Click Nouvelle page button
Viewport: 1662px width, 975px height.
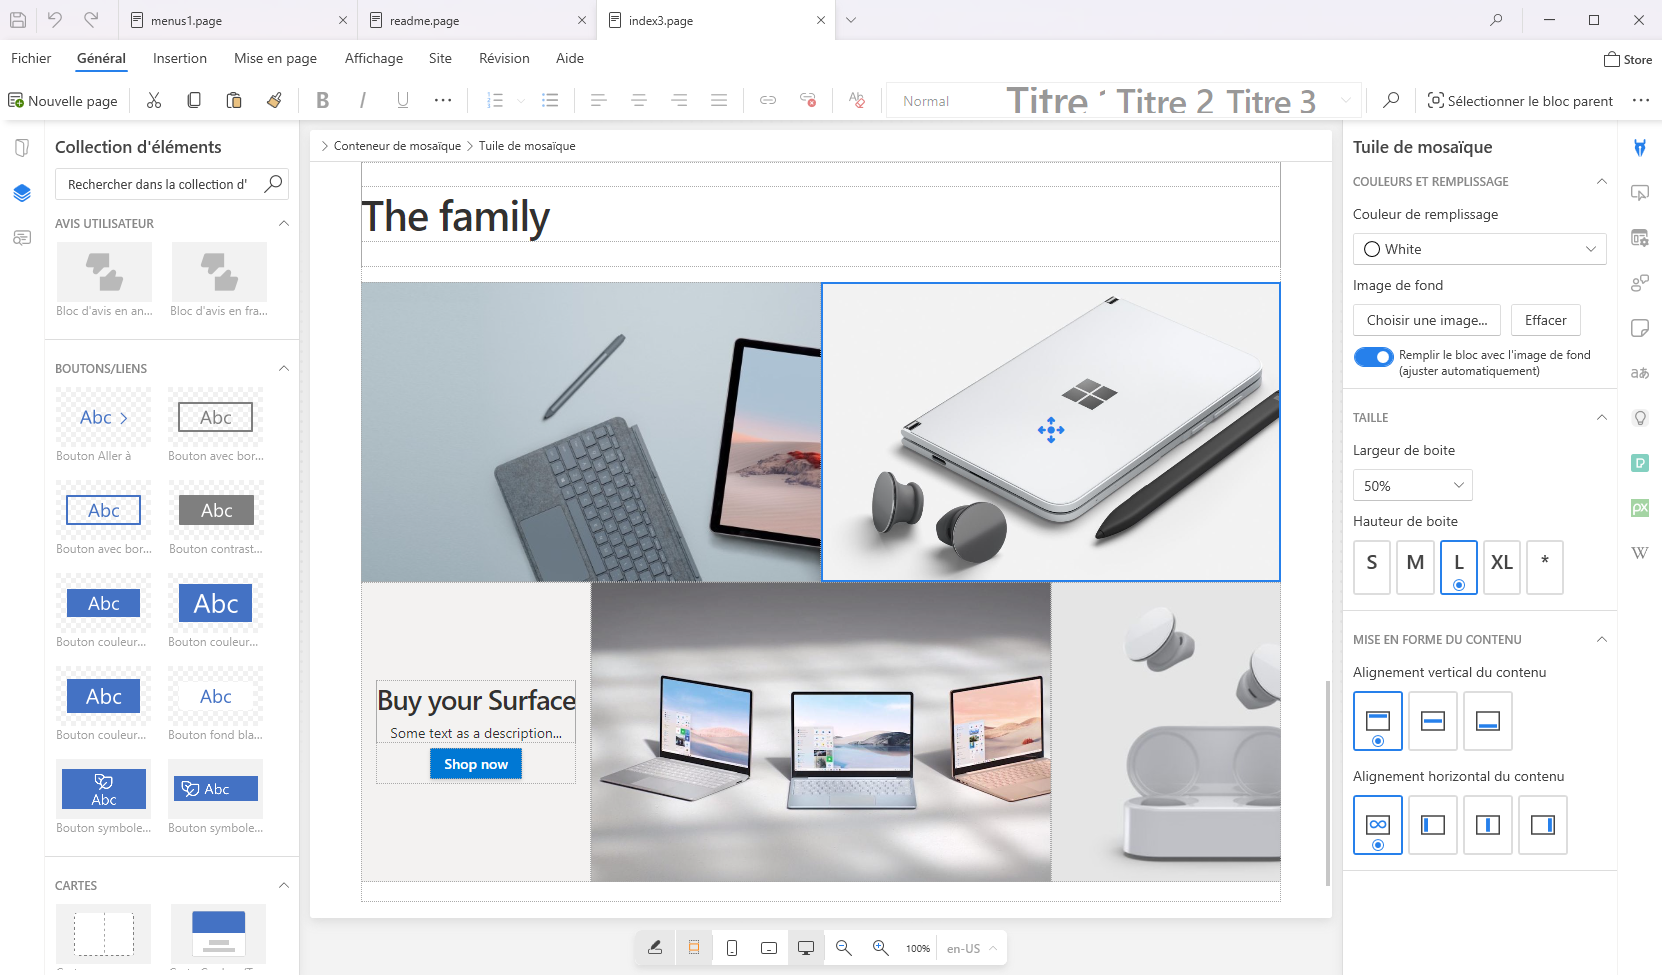(63, 100)
